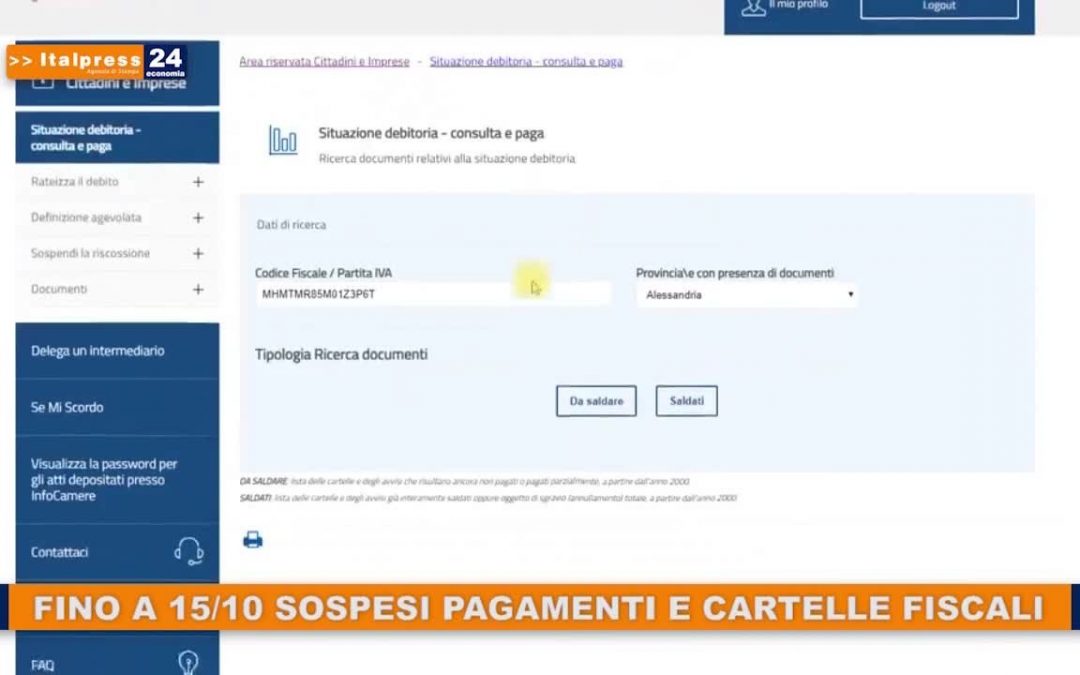The image size is (1080, 675).
Task: Open Se Mi Scordo section
Action: 117,407
